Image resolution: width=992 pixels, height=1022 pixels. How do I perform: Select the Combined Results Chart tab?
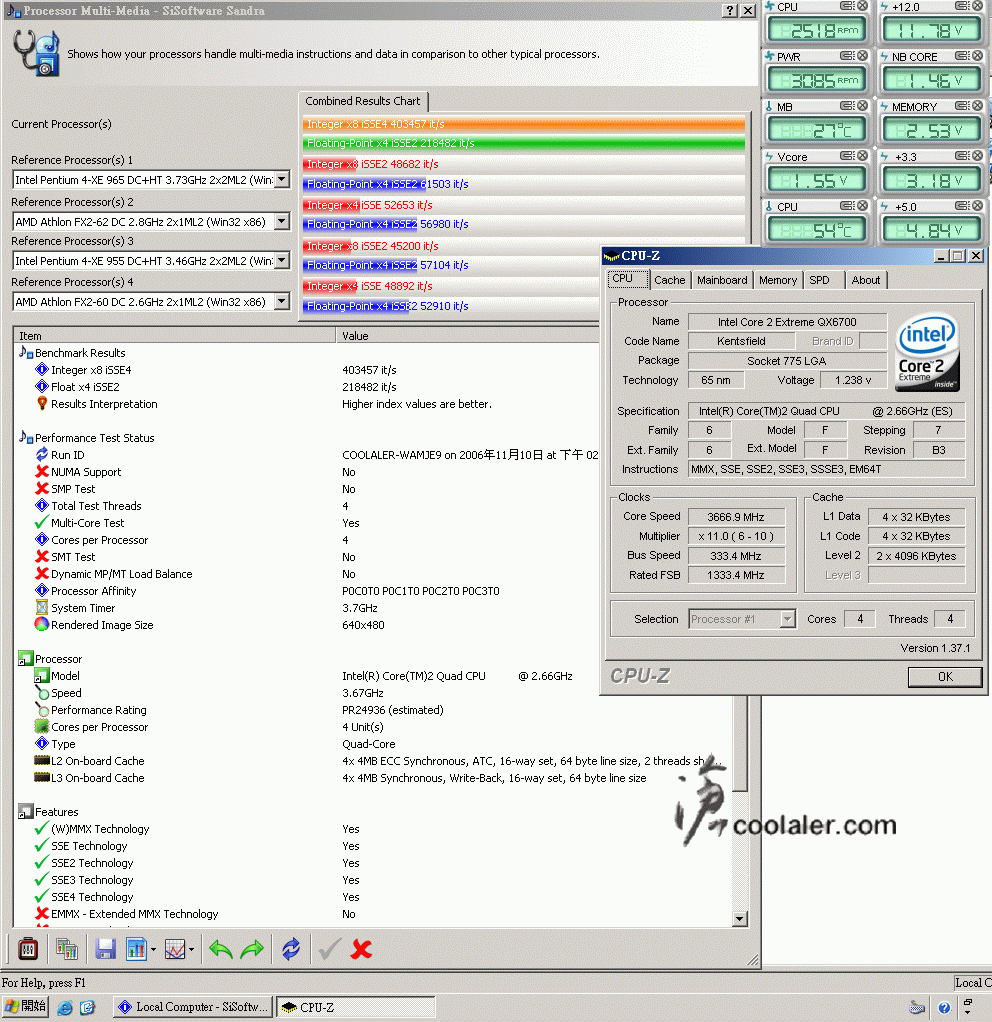pos(363,101)
